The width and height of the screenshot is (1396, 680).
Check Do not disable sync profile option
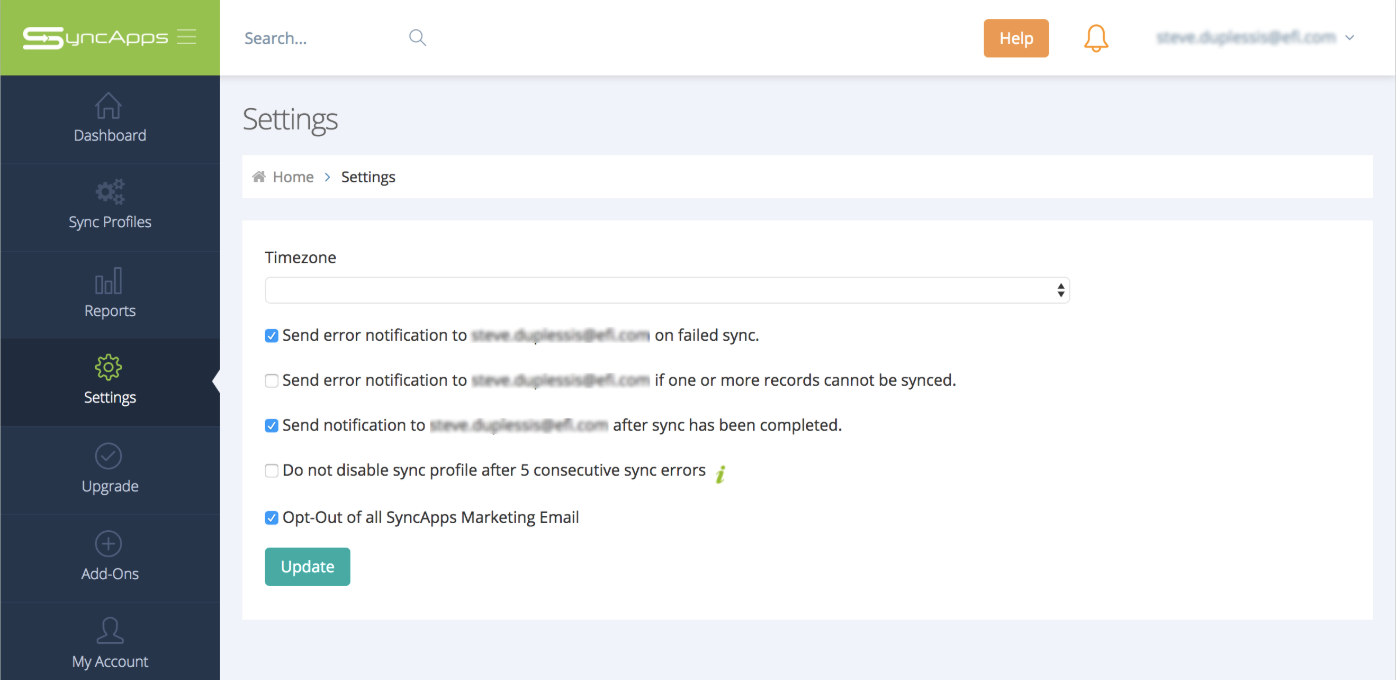pyautogui.click(x=271, y=471)
